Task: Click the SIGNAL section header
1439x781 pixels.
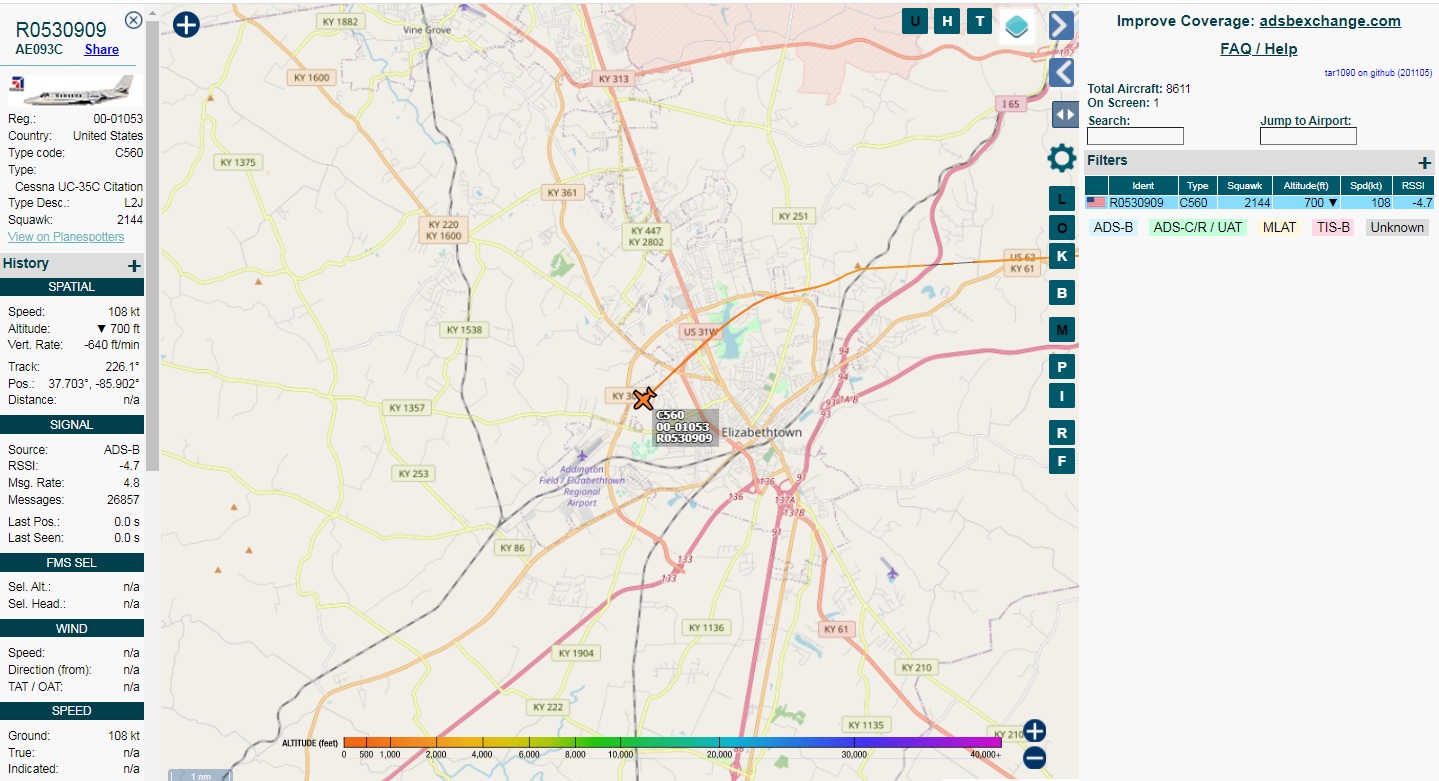Action: pyautogui.click(x=72, y=425)
